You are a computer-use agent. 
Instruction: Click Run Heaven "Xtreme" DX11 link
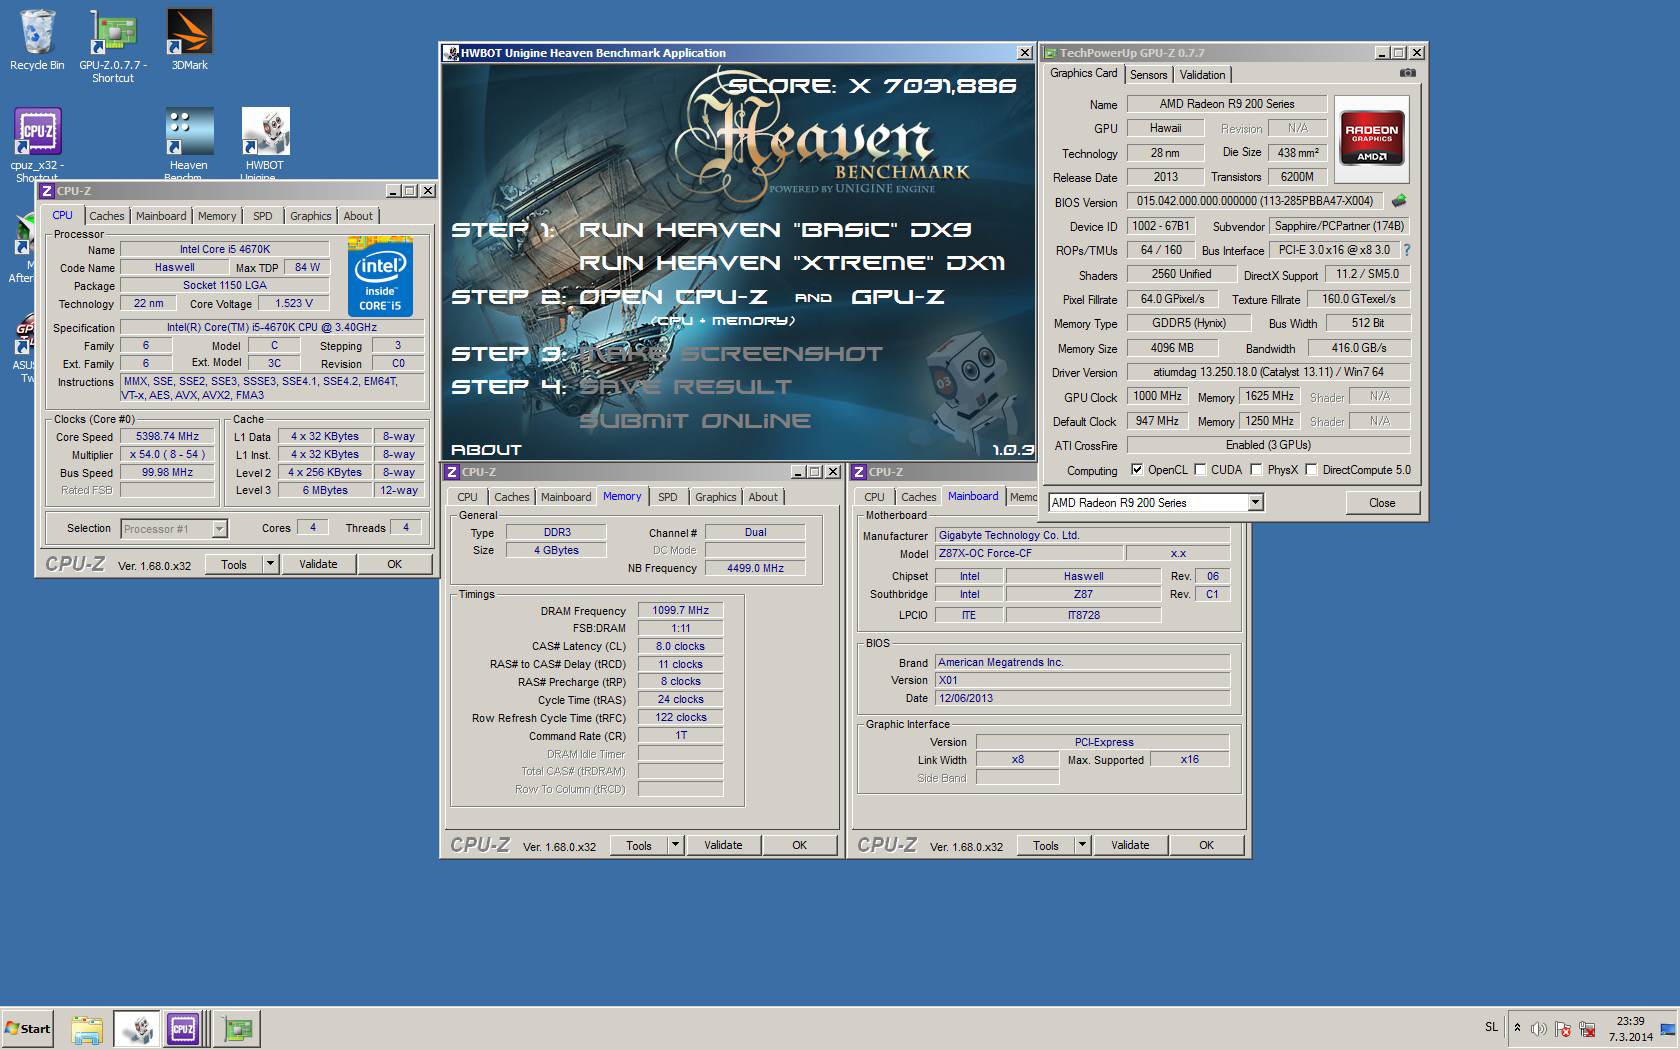coord(792,263)
